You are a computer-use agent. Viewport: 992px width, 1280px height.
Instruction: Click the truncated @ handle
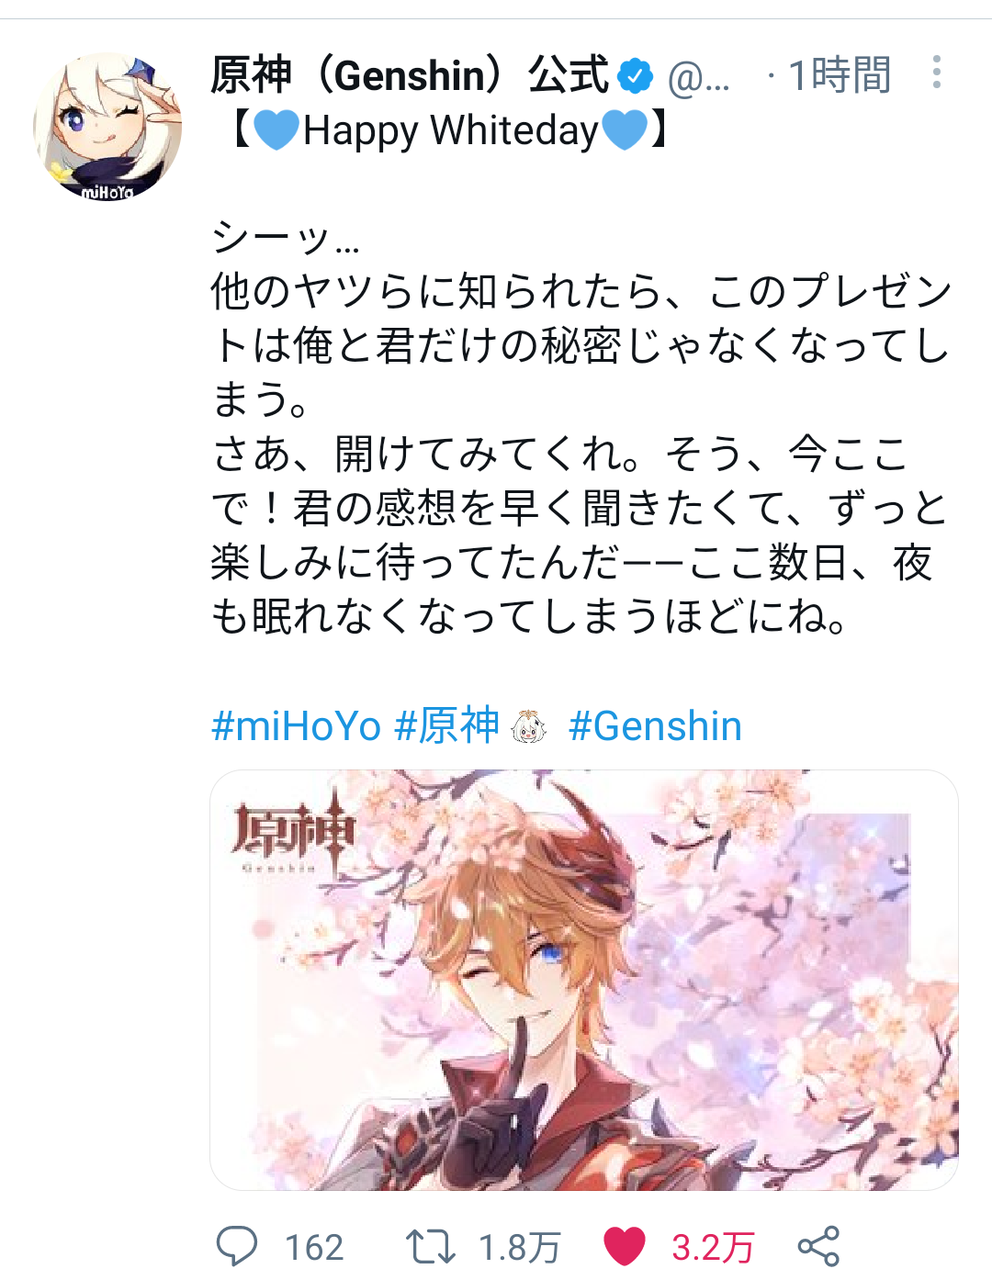698,77
